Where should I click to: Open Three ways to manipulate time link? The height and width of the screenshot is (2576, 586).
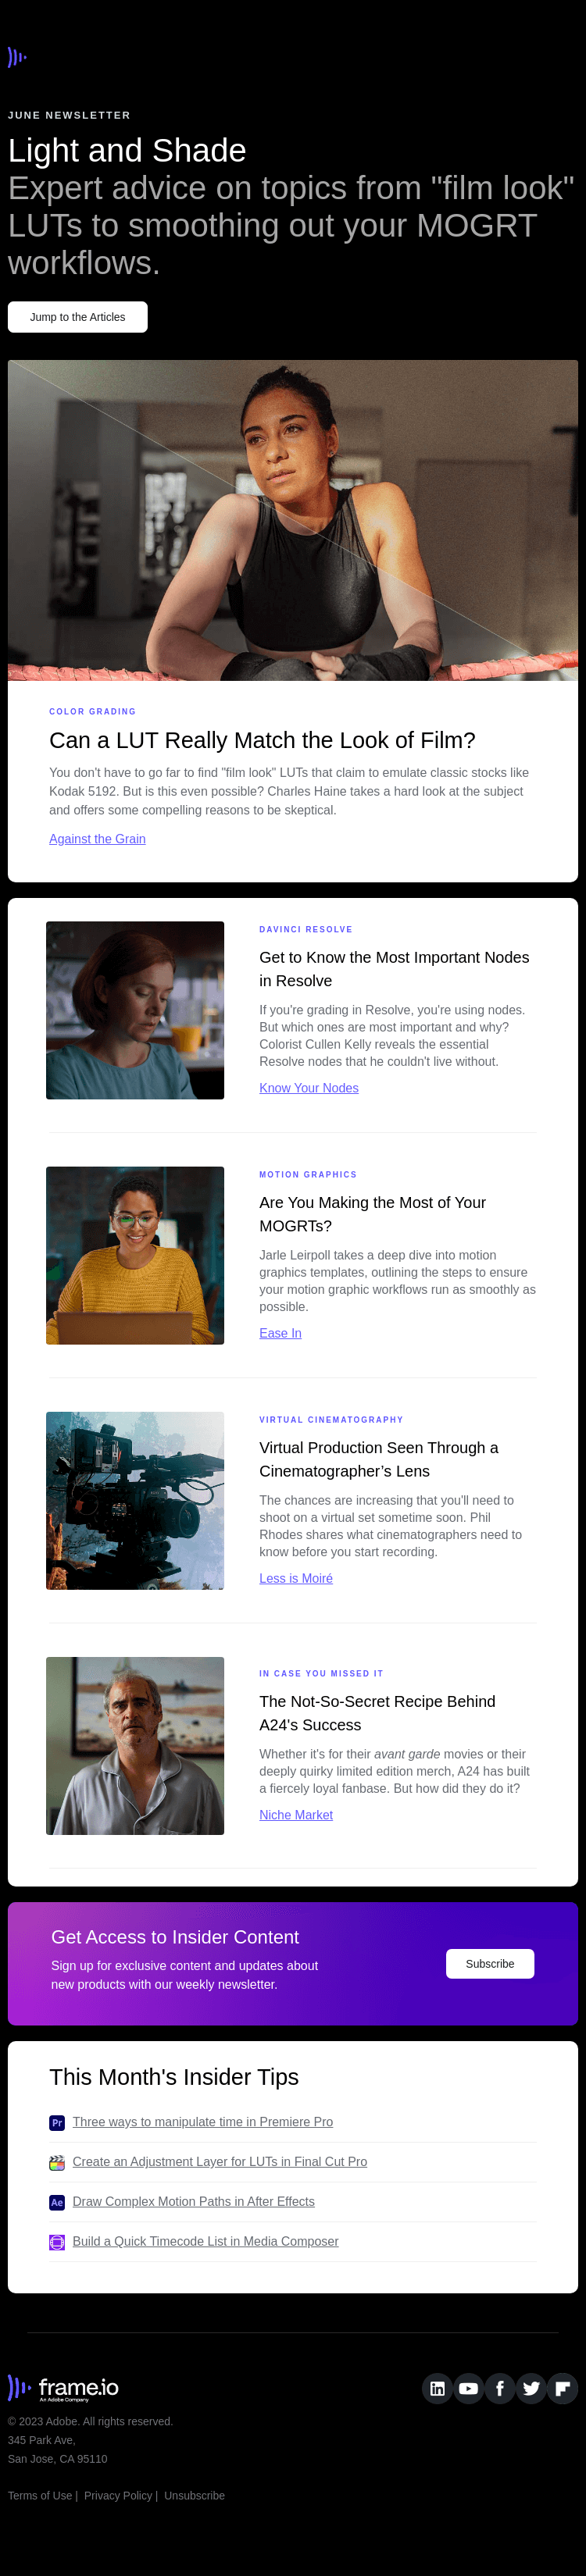(202, 2122)
